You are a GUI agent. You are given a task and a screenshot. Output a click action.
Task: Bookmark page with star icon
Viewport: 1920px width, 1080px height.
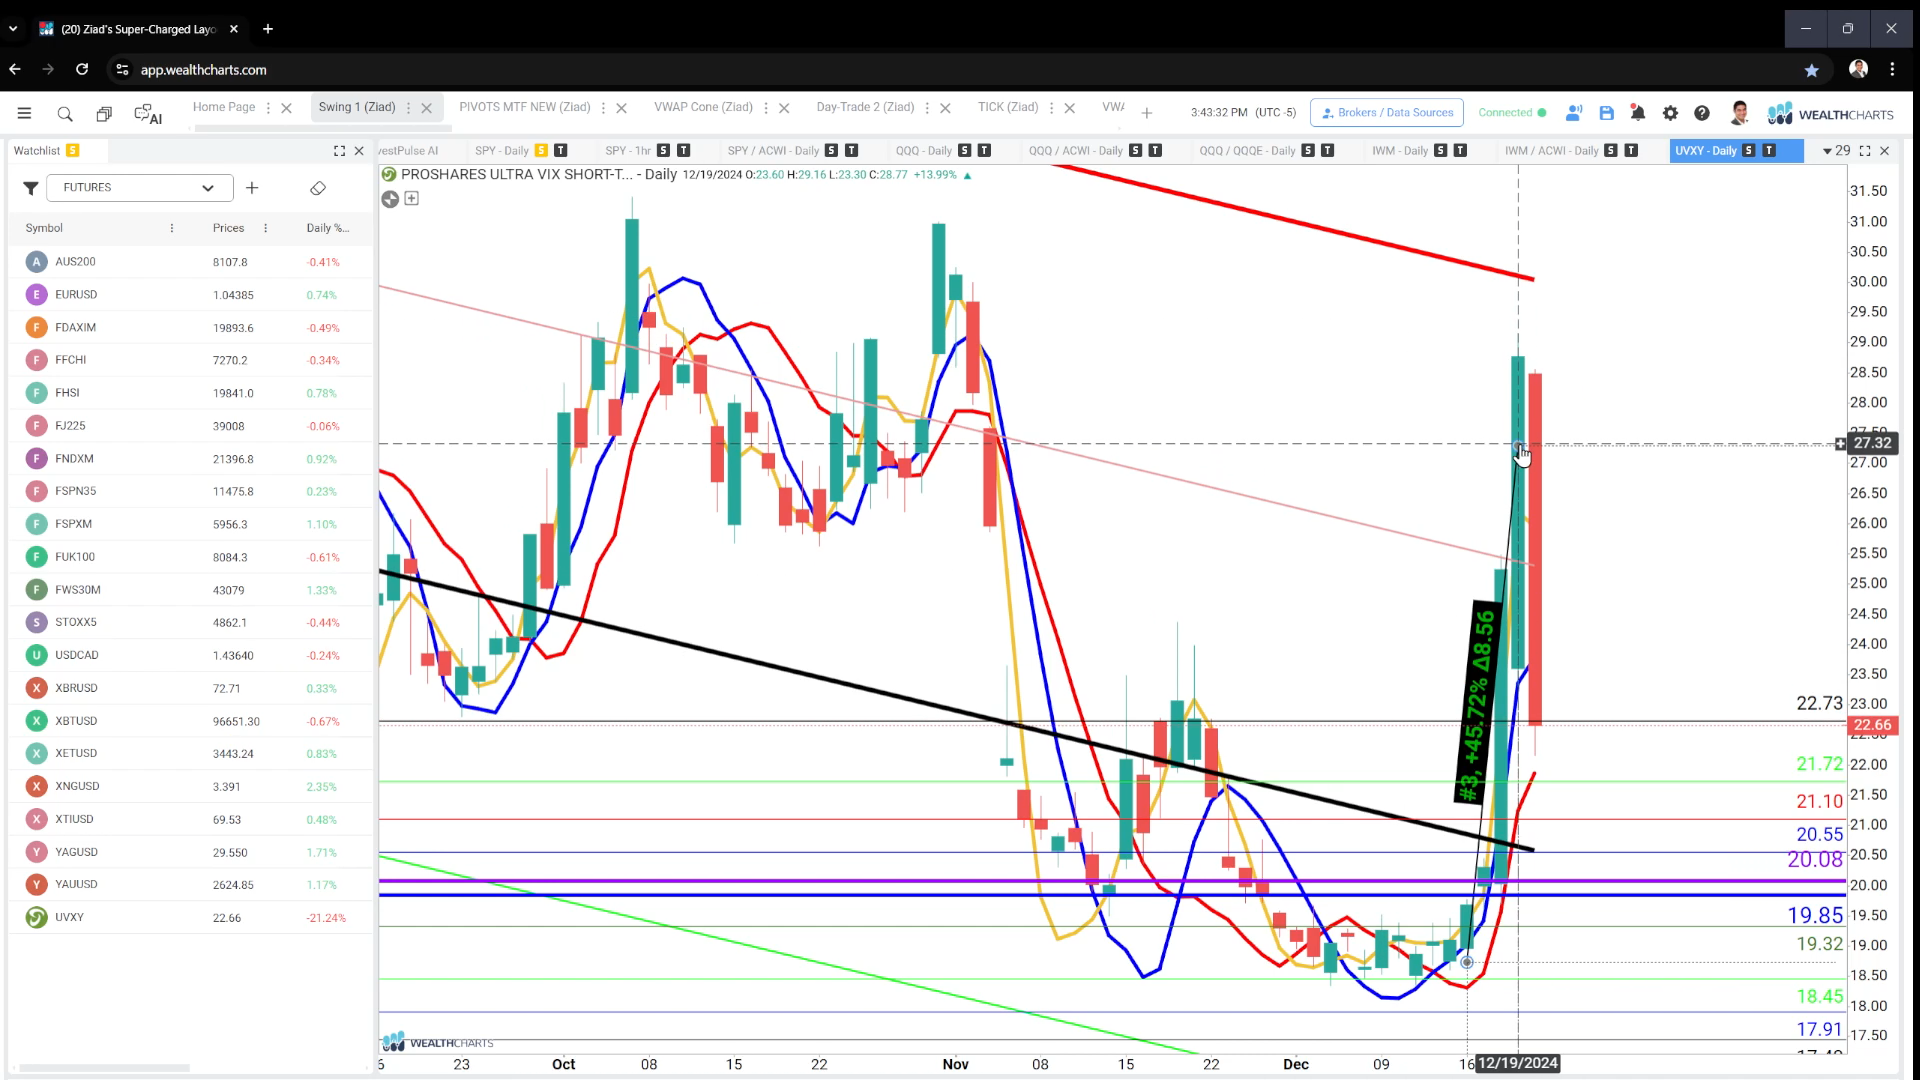(1812, 70)
